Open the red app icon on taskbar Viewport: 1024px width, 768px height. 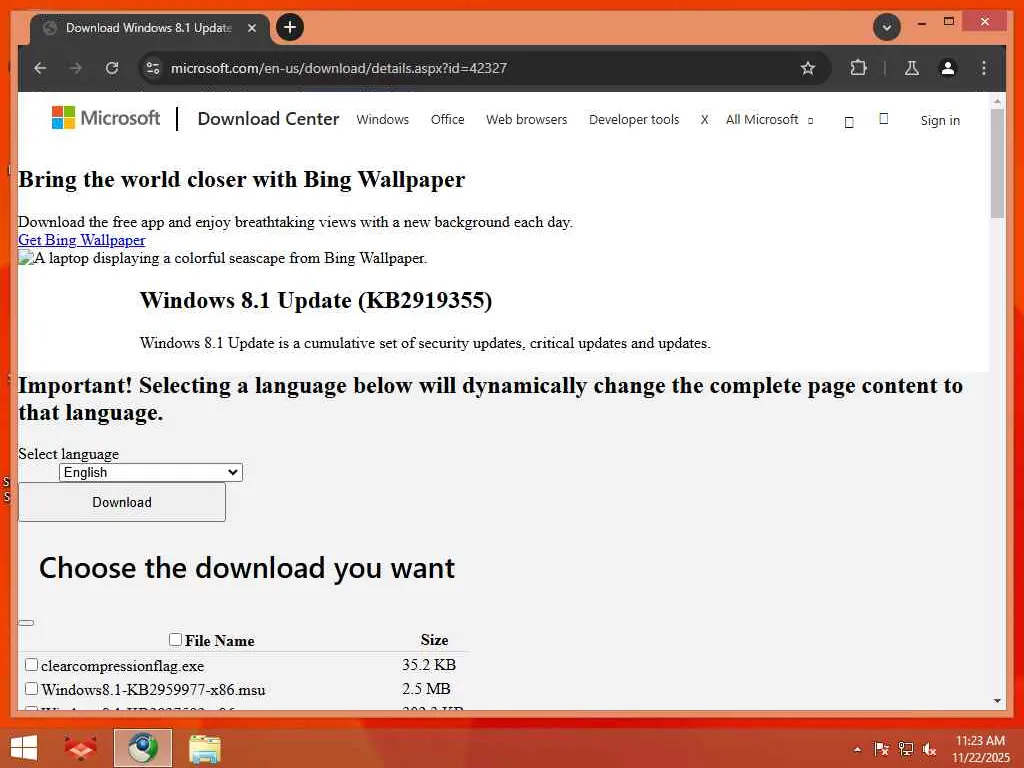click(x=81, y=748)
